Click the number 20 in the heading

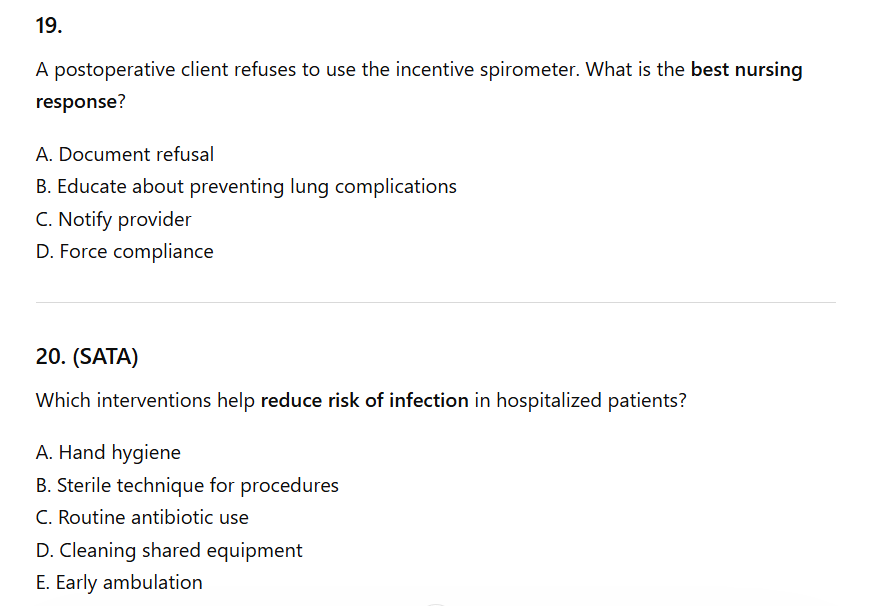(x=50, y=358)
